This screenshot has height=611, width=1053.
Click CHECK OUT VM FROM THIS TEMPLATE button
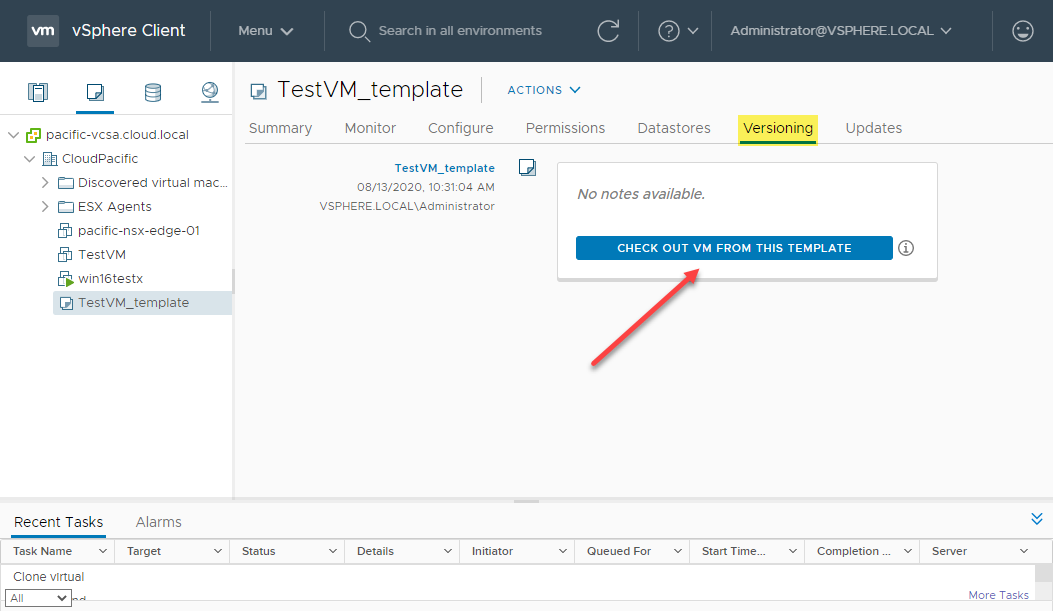coord(734,248)
